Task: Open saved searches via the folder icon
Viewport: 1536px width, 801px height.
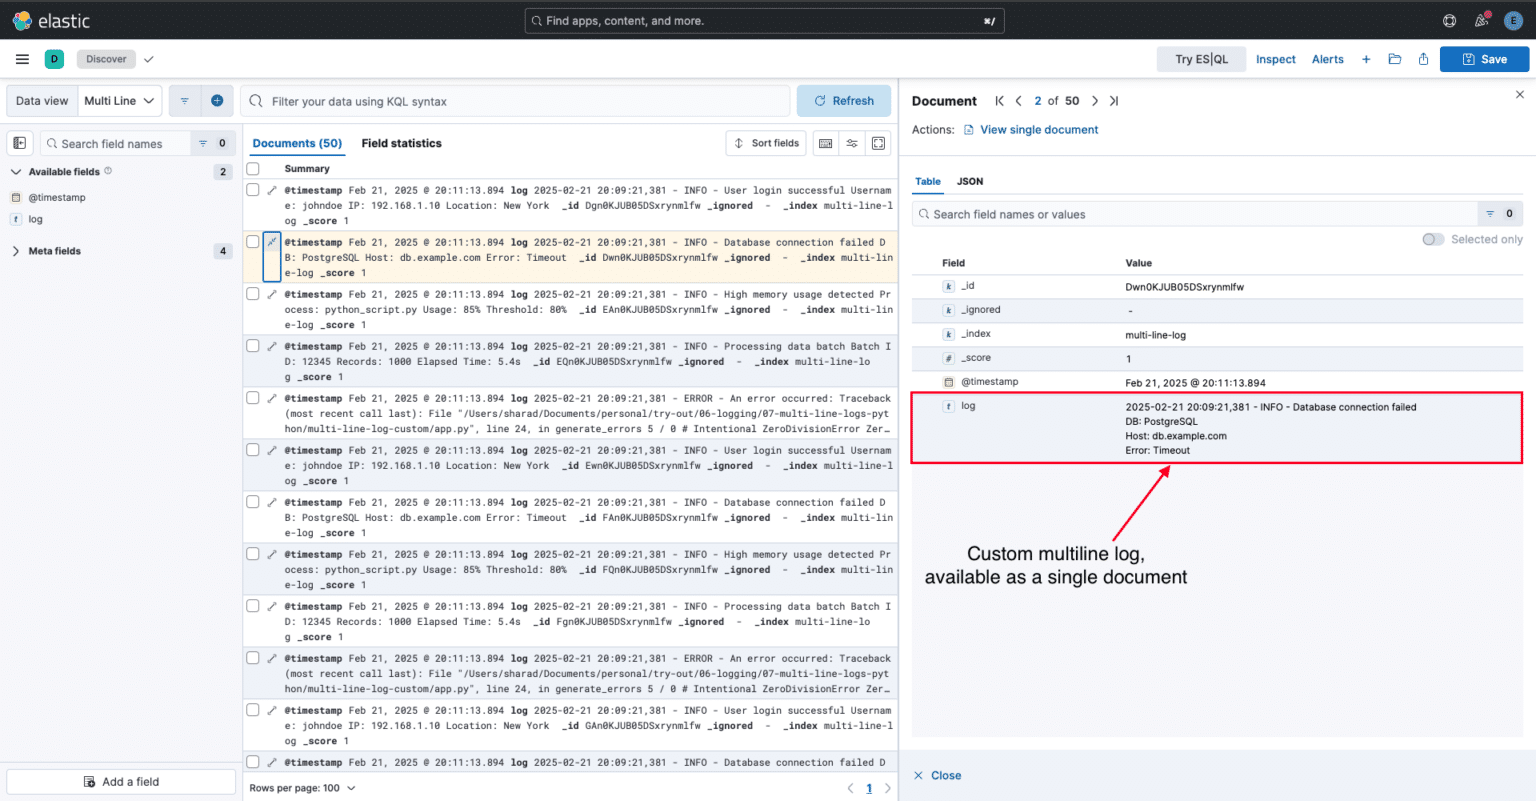Action: click(x=1395, y=58)
